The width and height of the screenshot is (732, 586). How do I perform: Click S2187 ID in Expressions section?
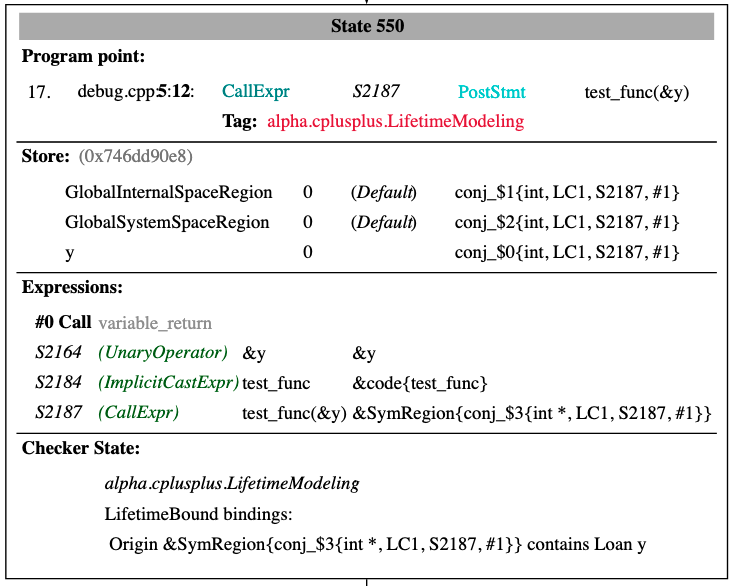(58, 412)
